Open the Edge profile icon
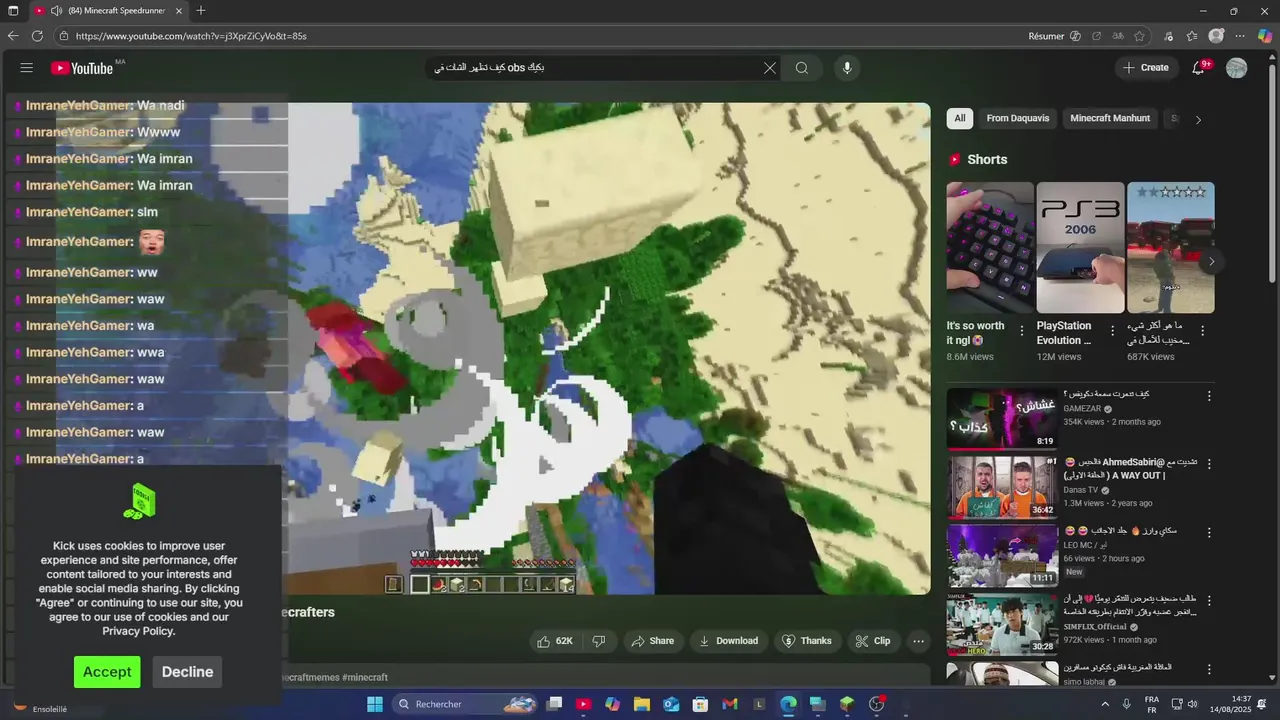The width and height of the screenshot is (1280, 720). (1216, 36)
